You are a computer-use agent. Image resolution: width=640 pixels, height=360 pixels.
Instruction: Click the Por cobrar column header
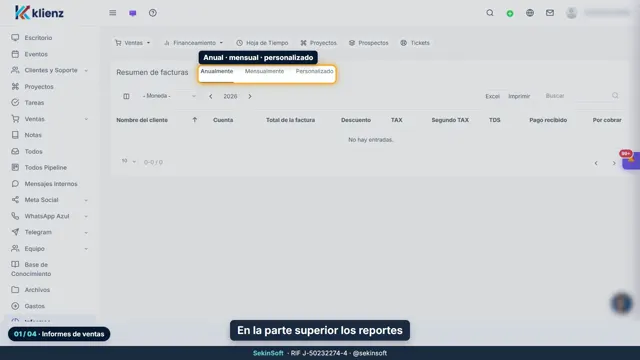click(x=607, y=120)
